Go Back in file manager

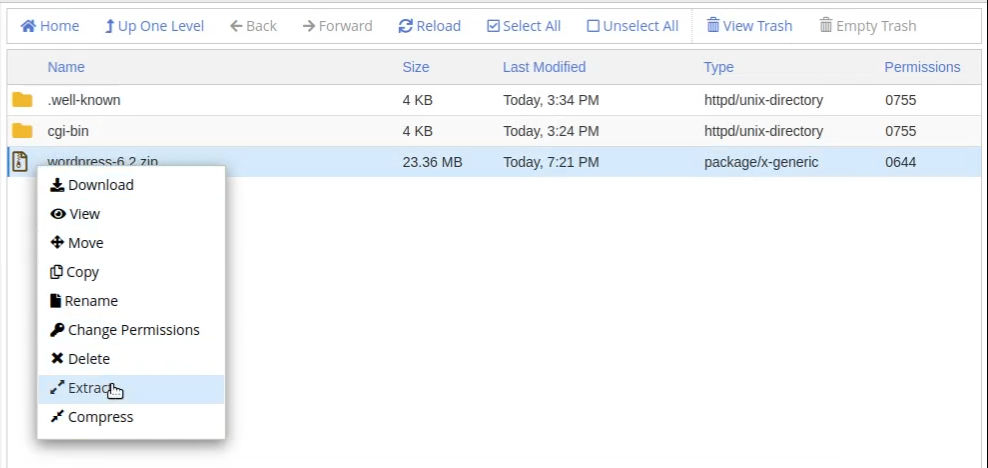253,26
